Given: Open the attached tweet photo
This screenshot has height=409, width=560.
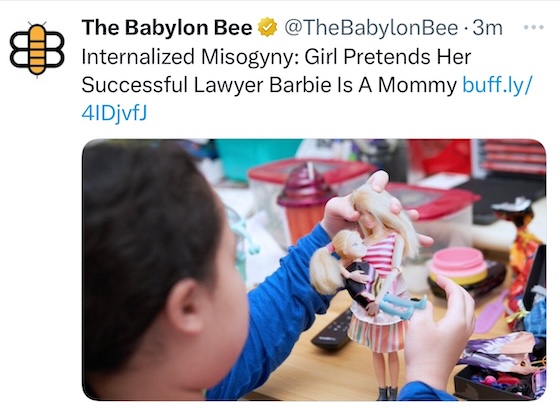Looking at the screenshot, I should (x=314, y=270).
